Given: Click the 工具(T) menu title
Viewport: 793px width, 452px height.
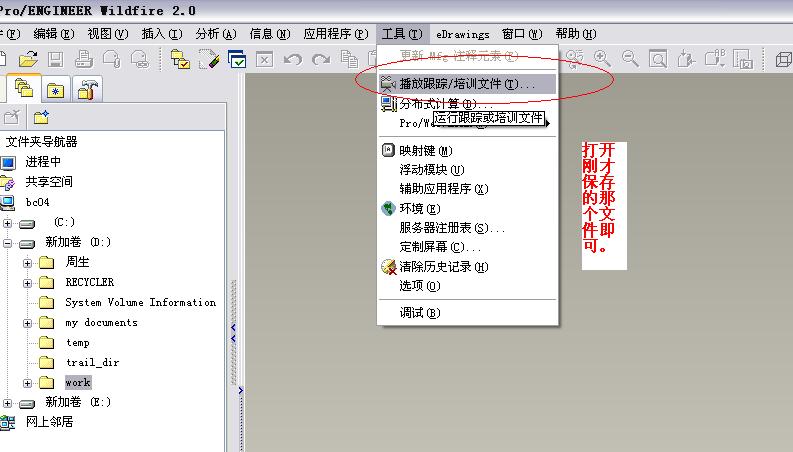Looking at the screenshot, I should [x=402, y=34].
